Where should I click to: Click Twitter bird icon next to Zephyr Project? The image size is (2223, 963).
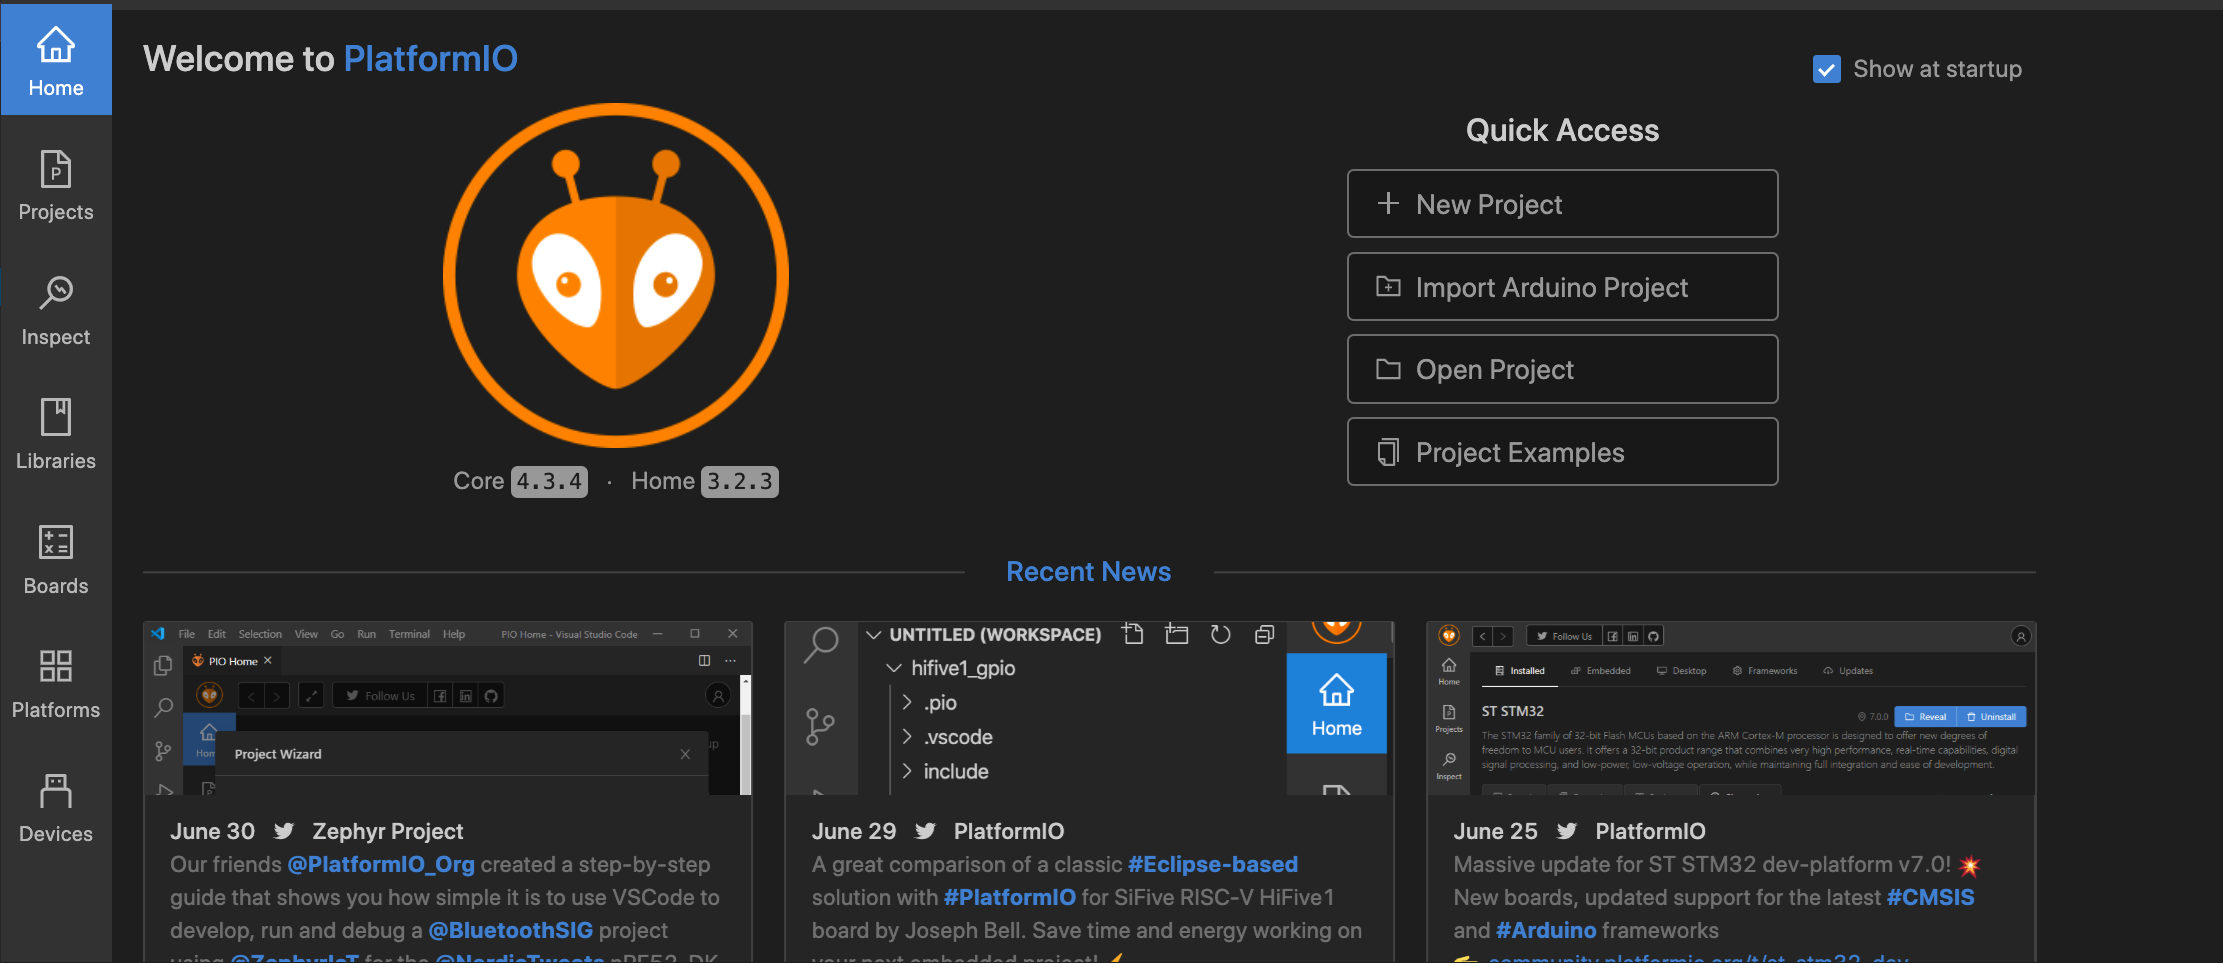pos(284,831)
